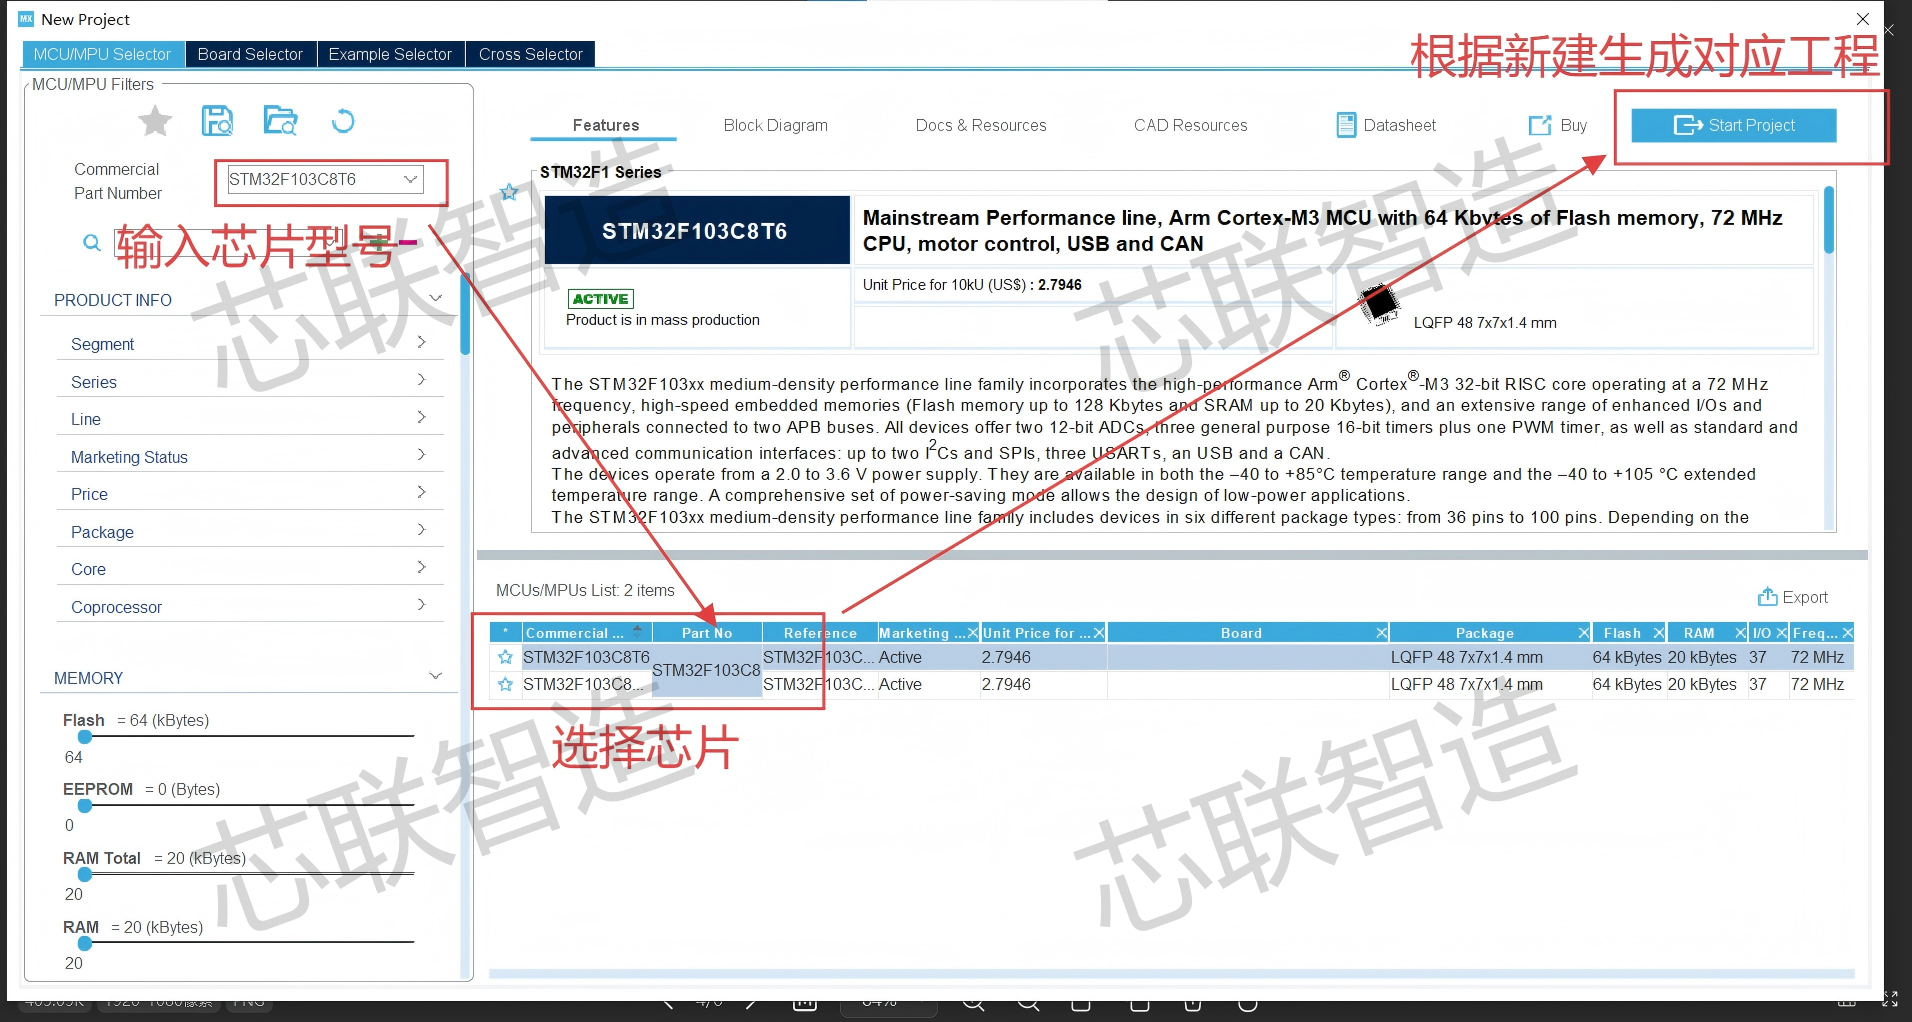Viewport: 1912px width, 1022px height.
Task: Expand the Package filter
Action: tap(421, 530)
